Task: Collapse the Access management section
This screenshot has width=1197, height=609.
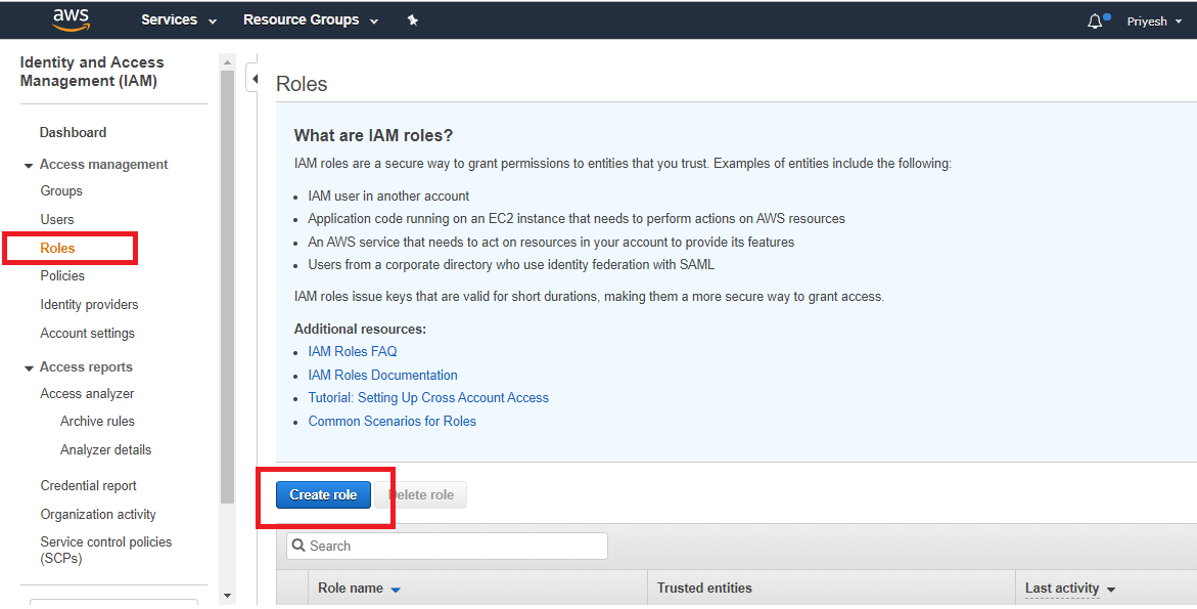Action: tap(29, 165)
